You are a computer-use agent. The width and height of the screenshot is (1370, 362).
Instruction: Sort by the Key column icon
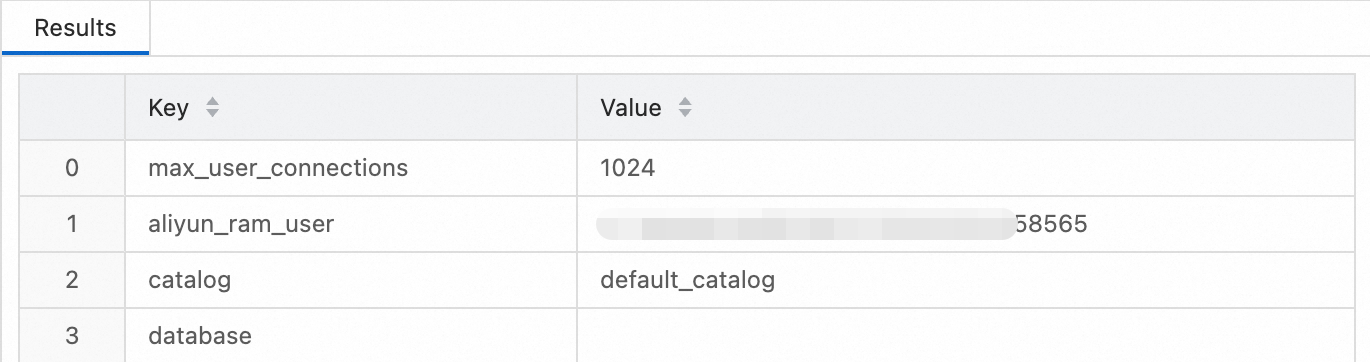coord(212,108)
